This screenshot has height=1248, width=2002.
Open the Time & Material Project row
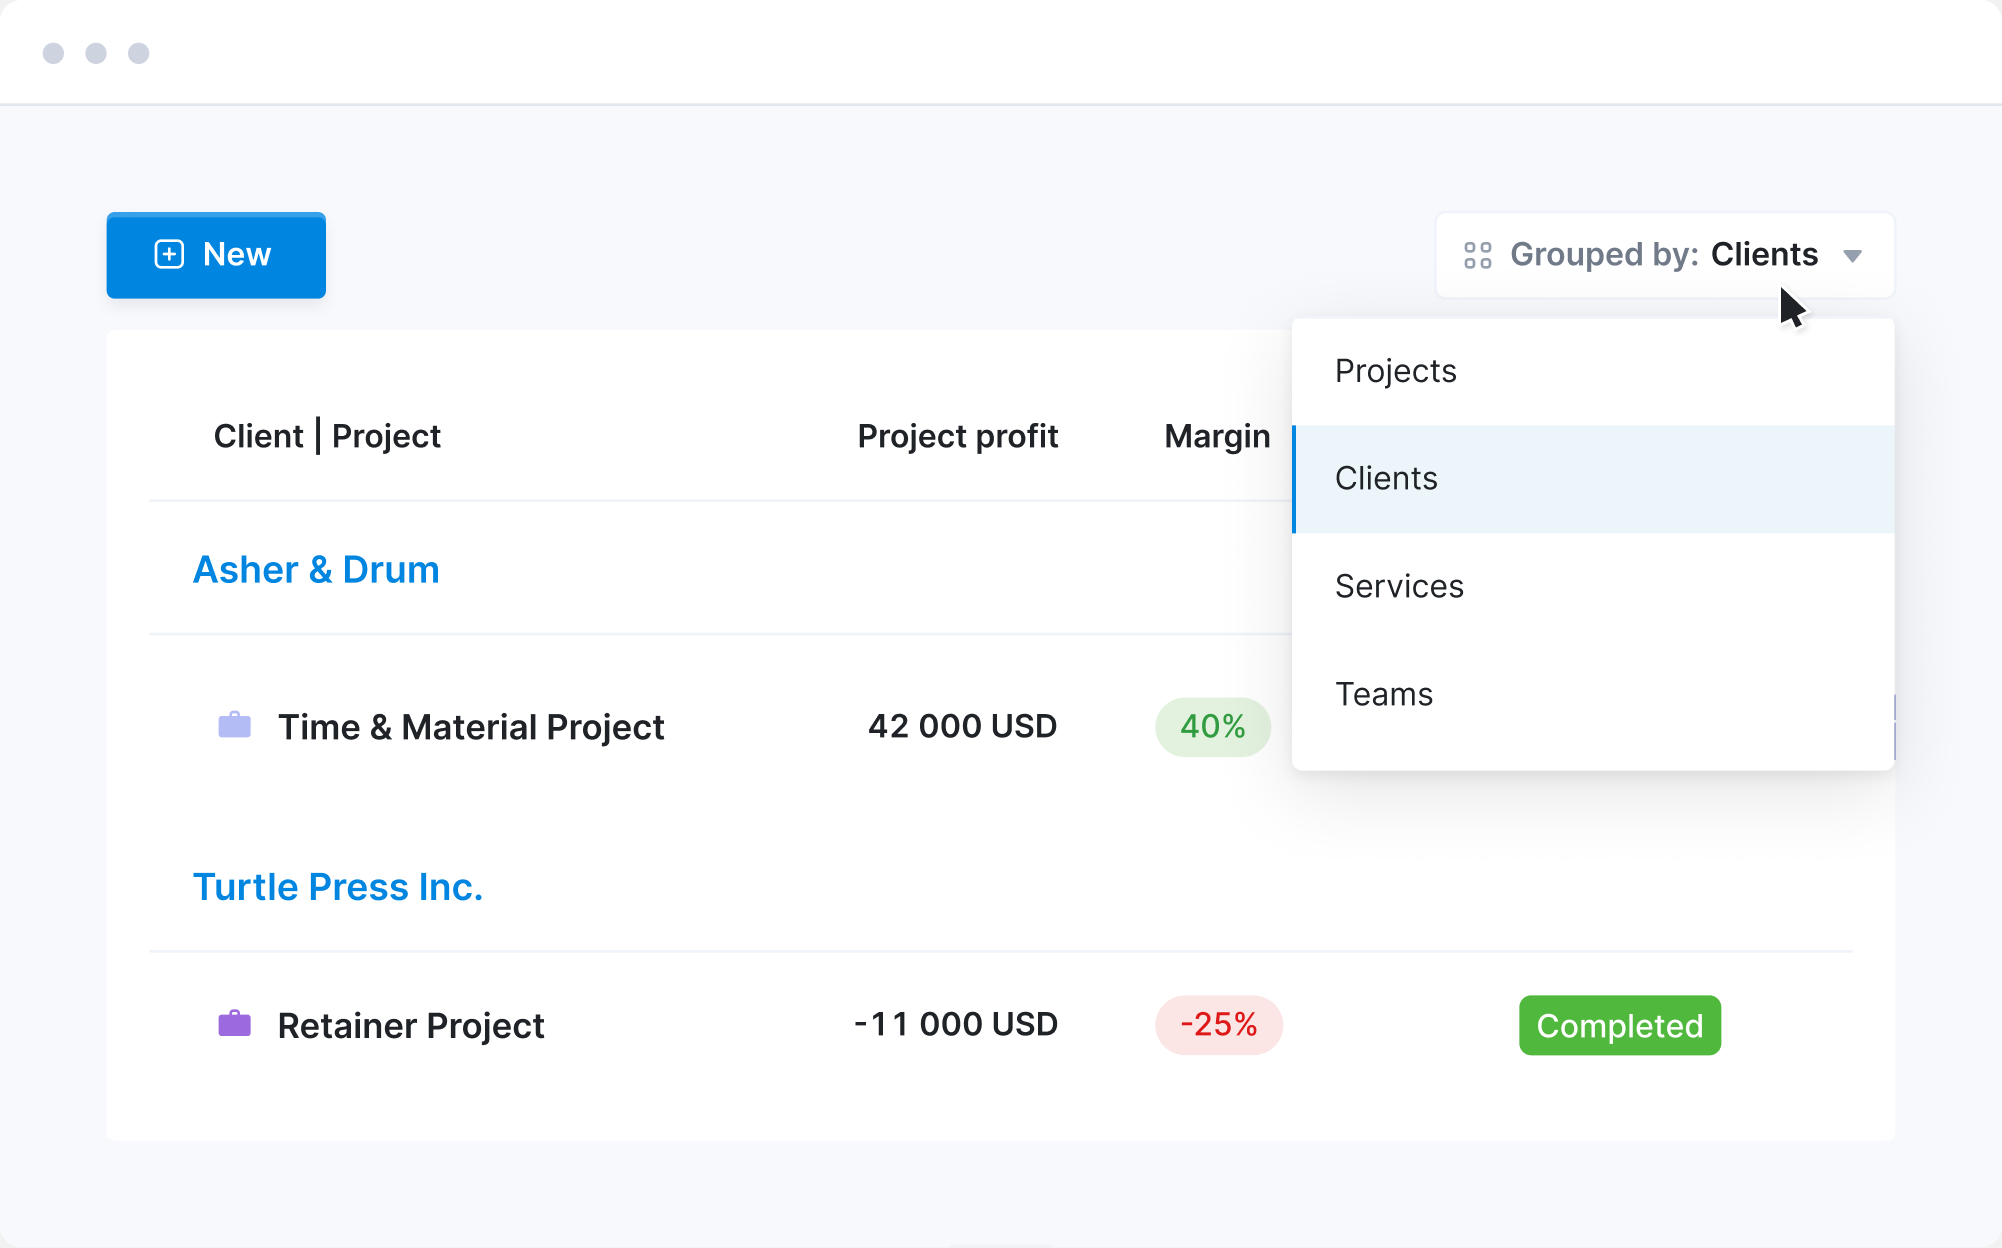(x=471, y=727)
